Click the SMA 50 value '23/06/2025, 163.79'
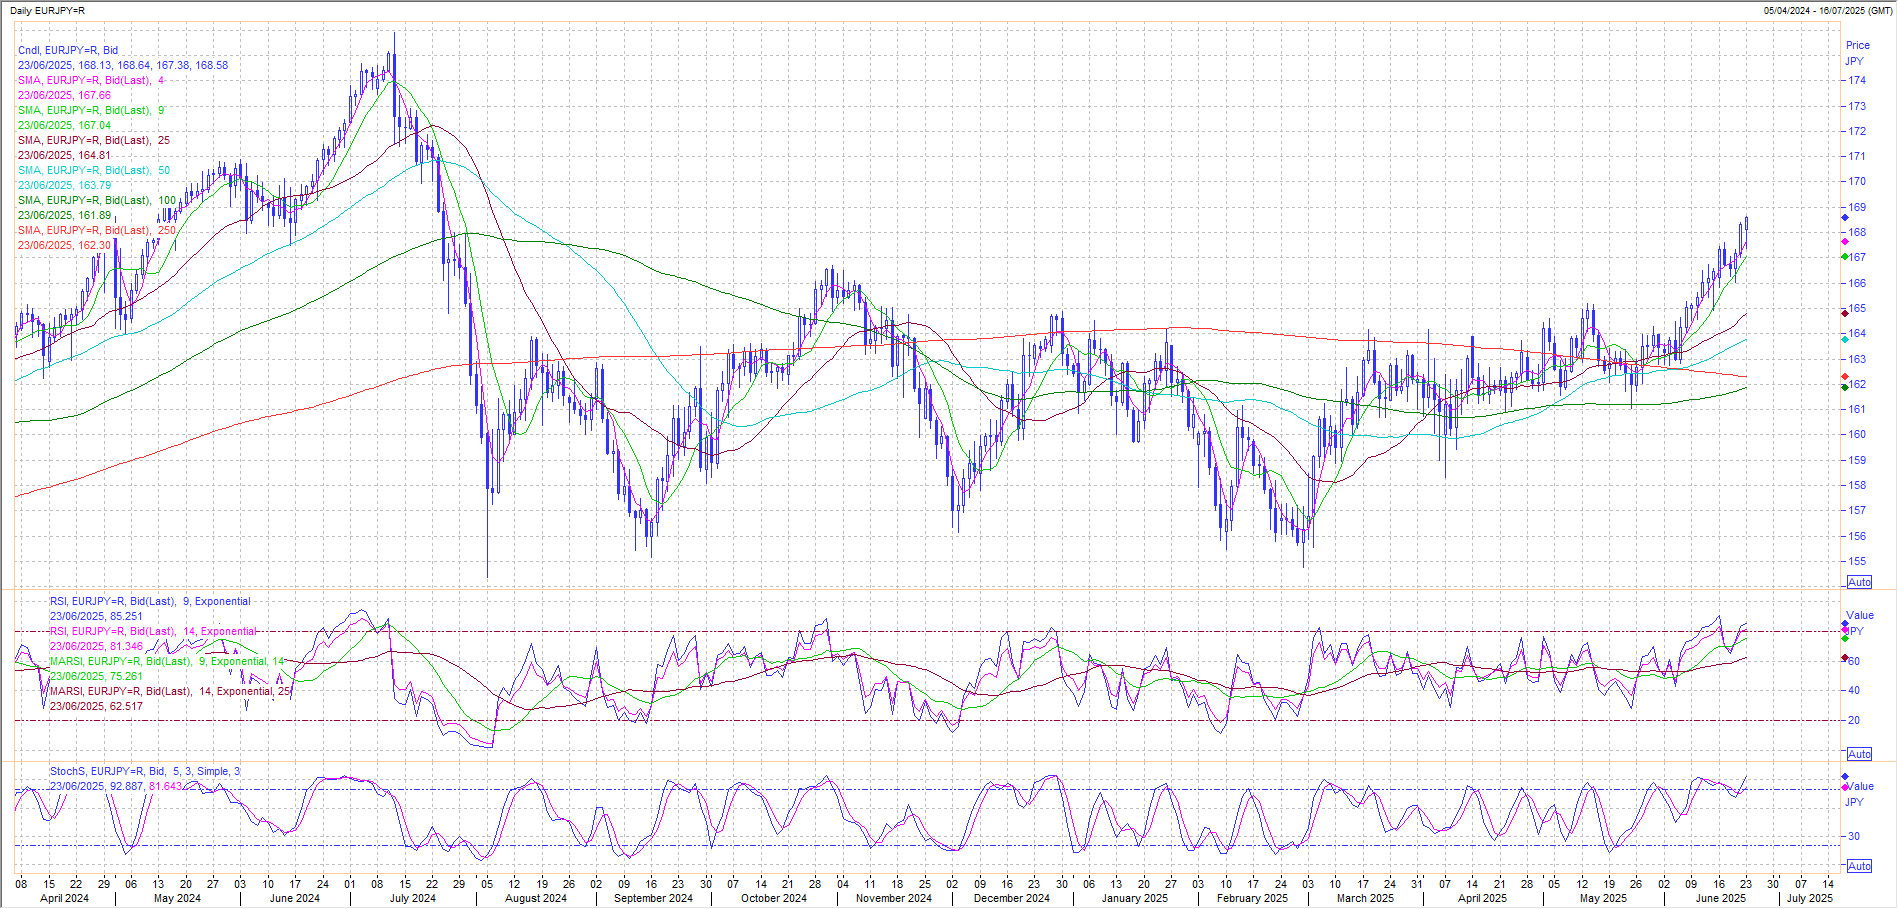This screenshot has height=909, width=1898. pos(64,185)
